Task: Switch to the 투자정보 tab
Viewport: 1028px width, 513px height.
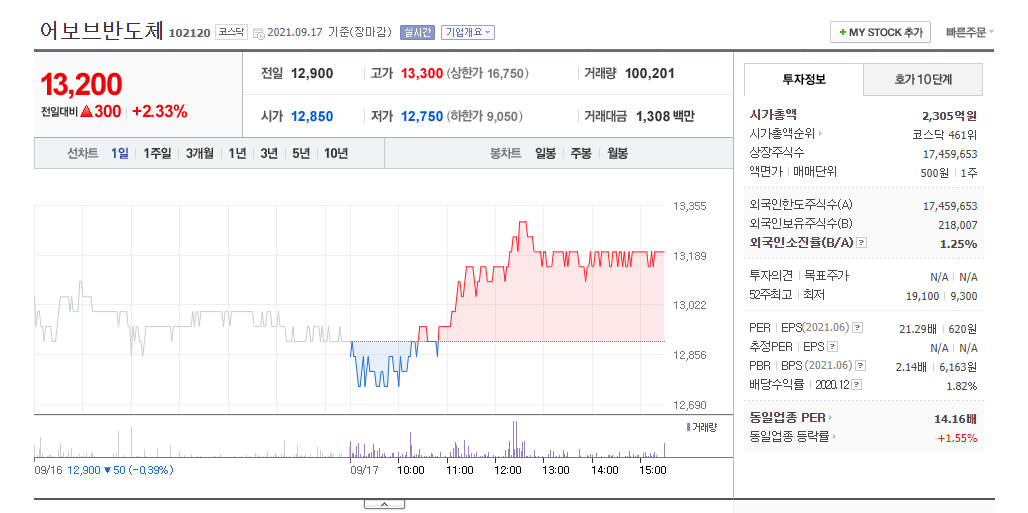Action: pyautogui.click(x=804, y=80)
